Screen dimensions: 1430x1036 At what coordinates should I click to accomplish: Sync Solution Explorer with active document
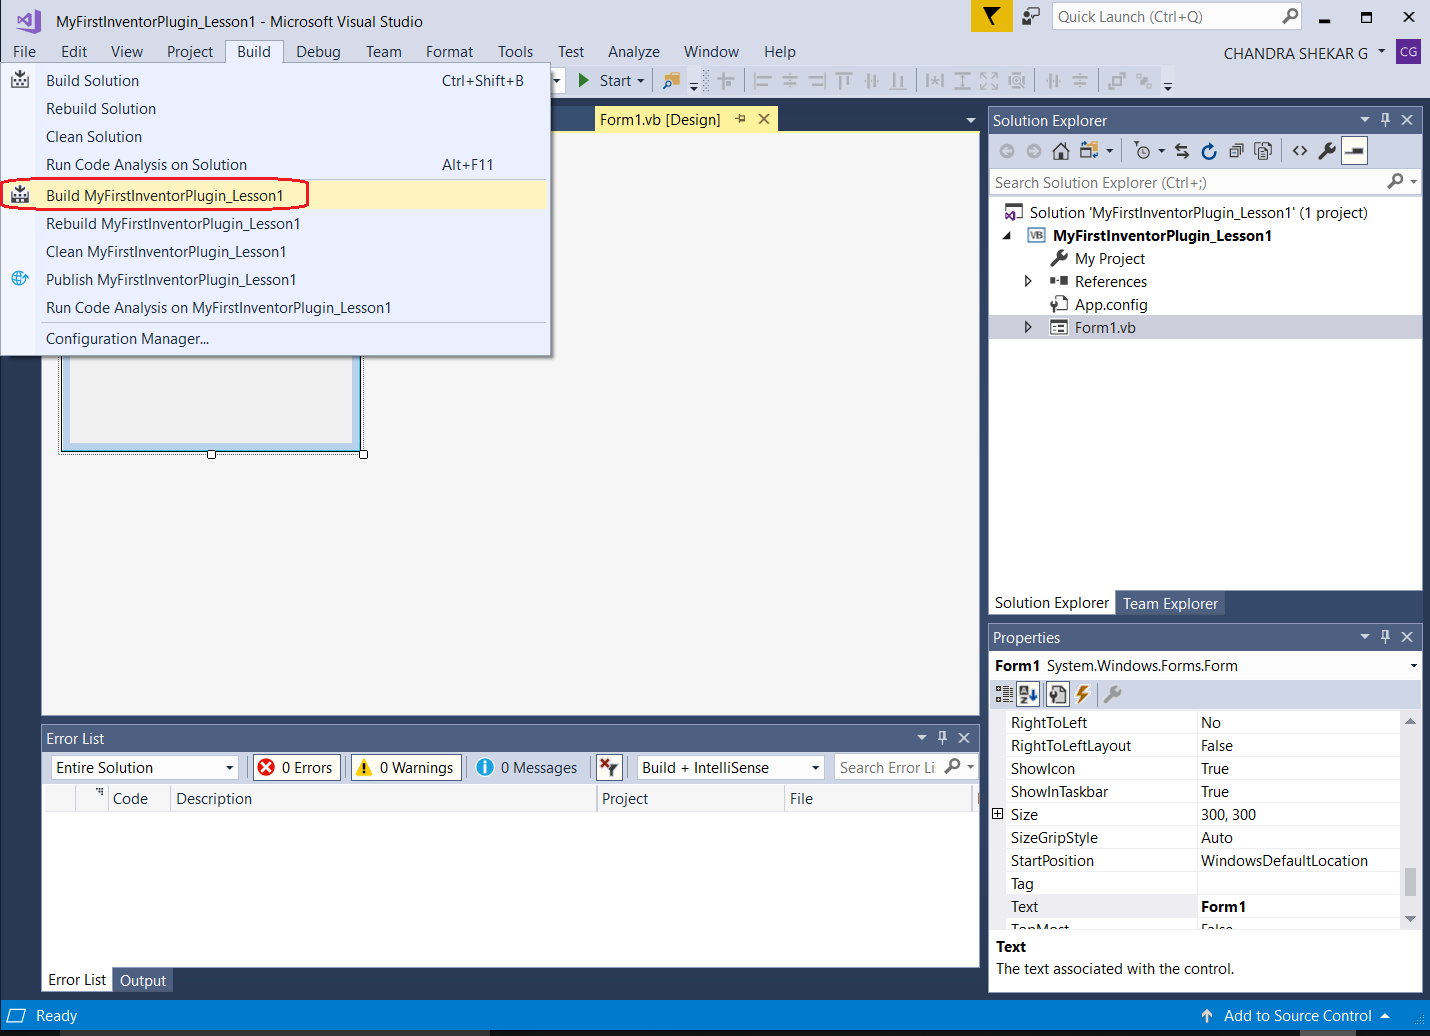(x=1183, y=151)
